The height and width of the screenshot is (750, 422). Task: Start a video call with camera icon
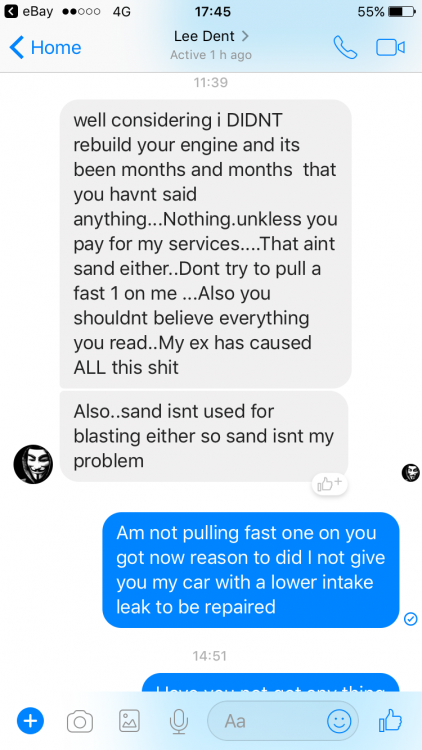[390, 47]
